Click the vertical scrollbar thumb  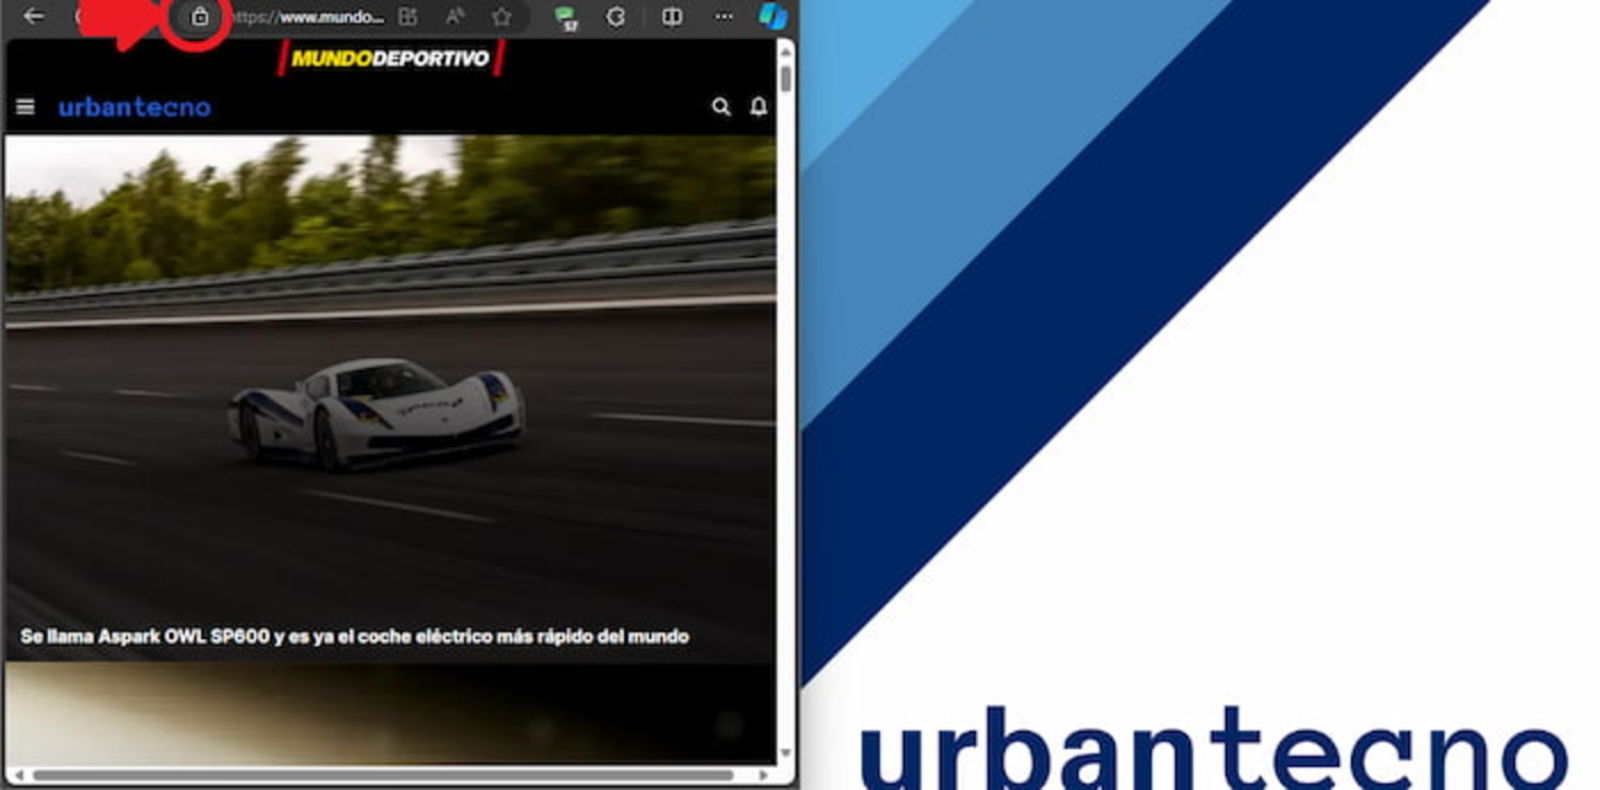coord(786,79)
